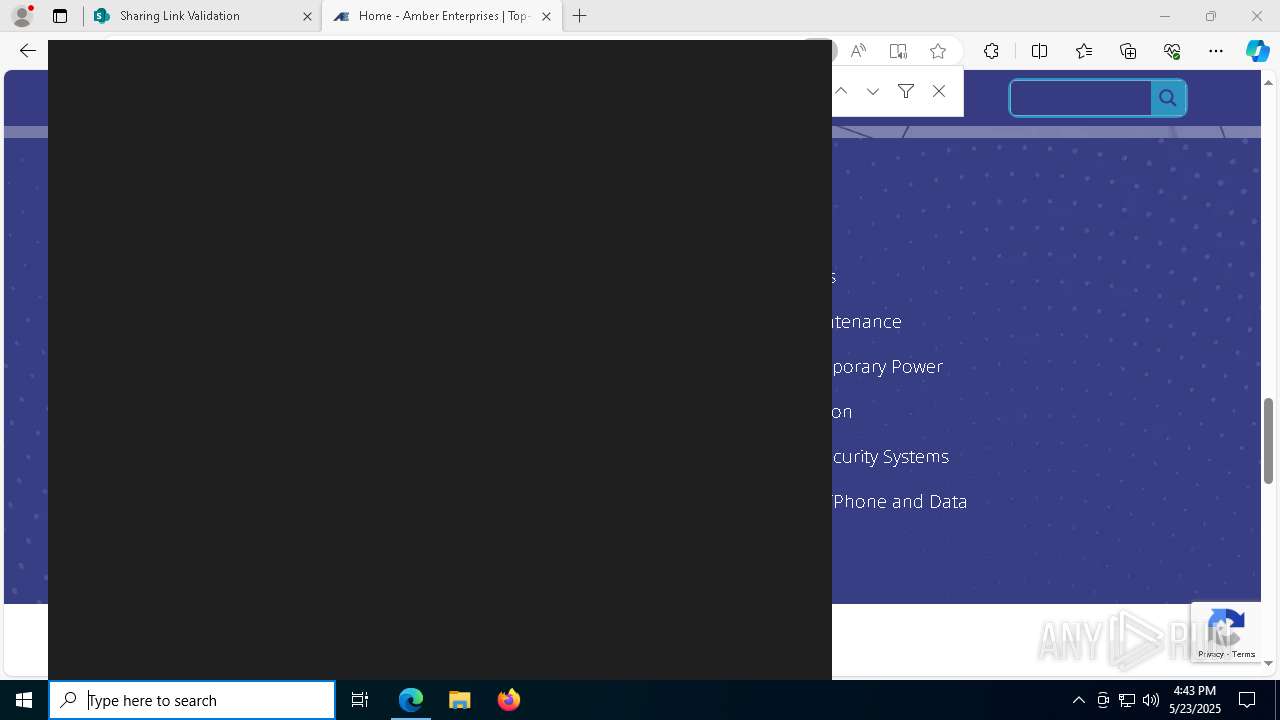Click scrollbar down arrow
Screen dimensions: 1280x720
coord(1268,663)
